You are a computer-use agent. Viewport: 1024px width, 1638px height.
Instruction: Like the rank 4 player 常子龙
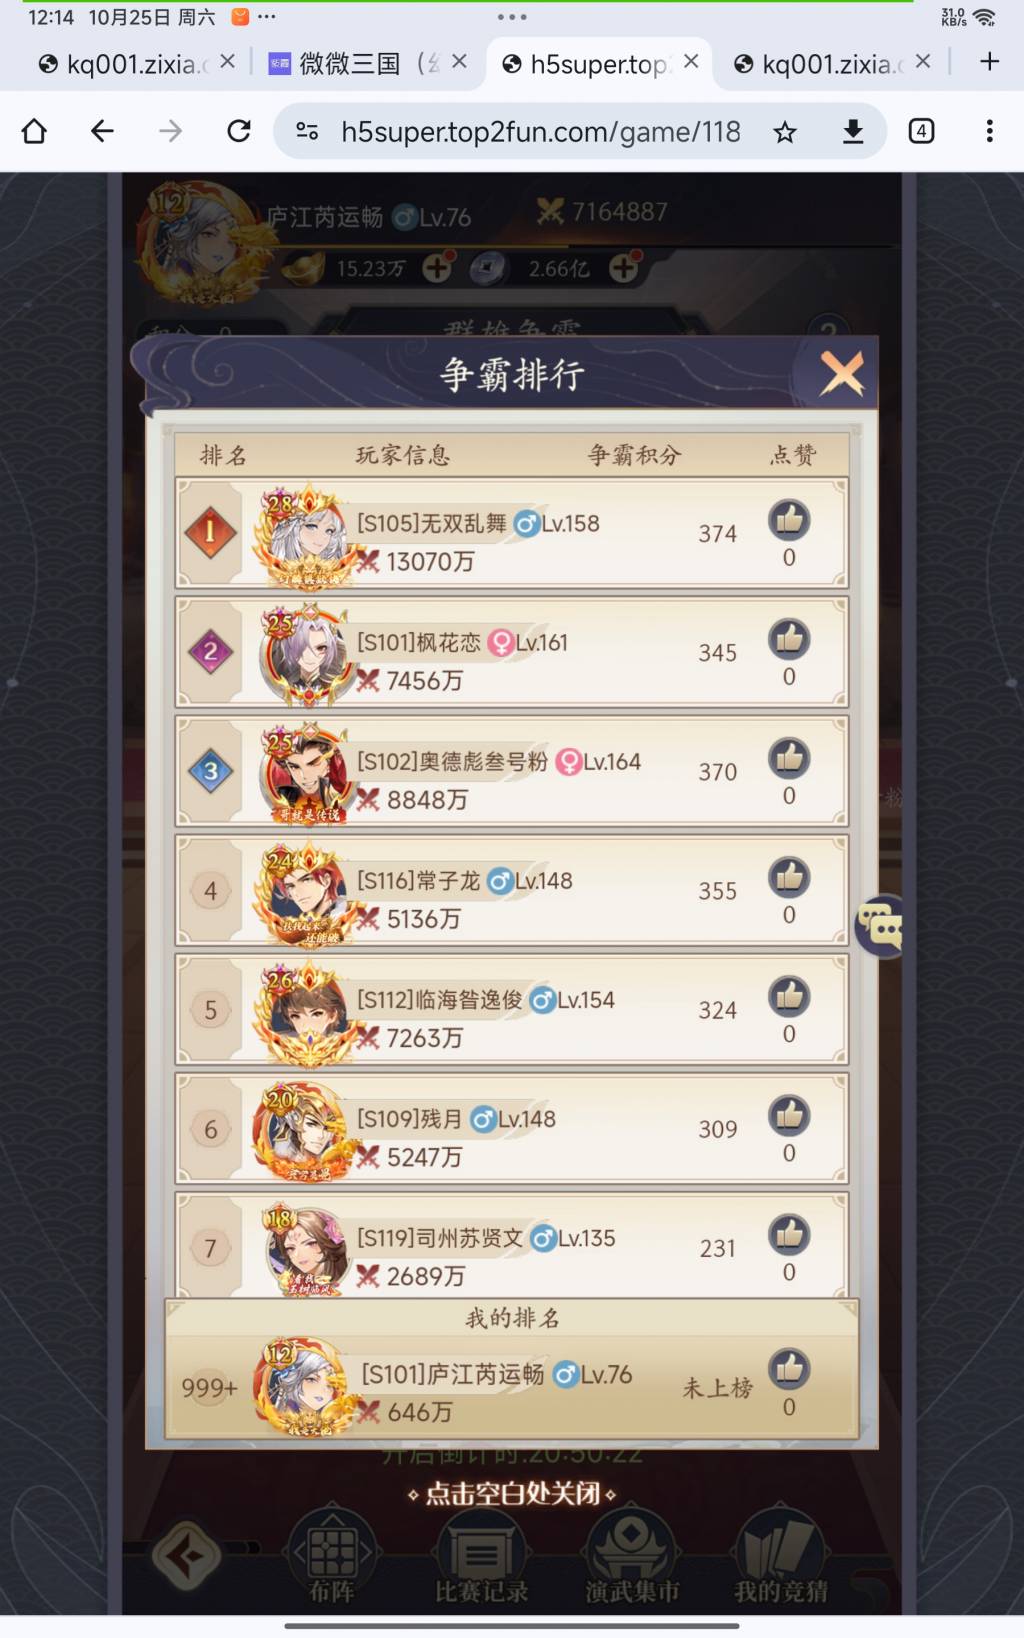tap(789, 877)
